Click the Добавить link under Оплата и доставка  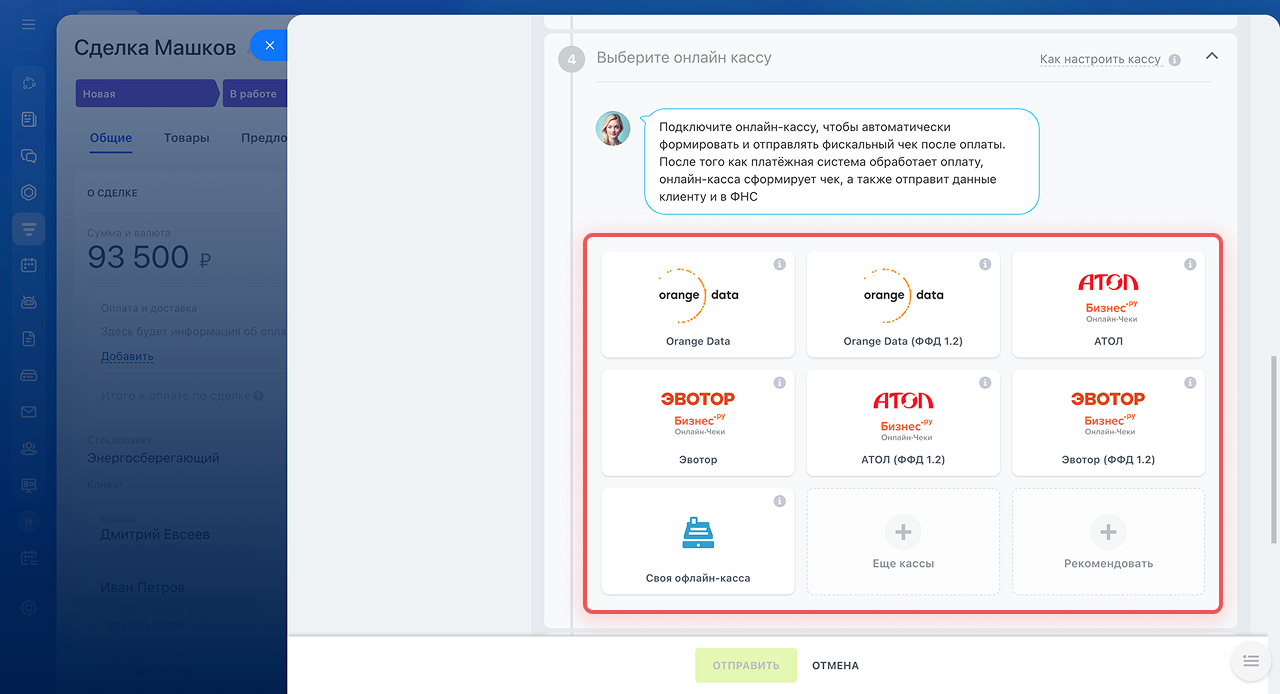127,356
